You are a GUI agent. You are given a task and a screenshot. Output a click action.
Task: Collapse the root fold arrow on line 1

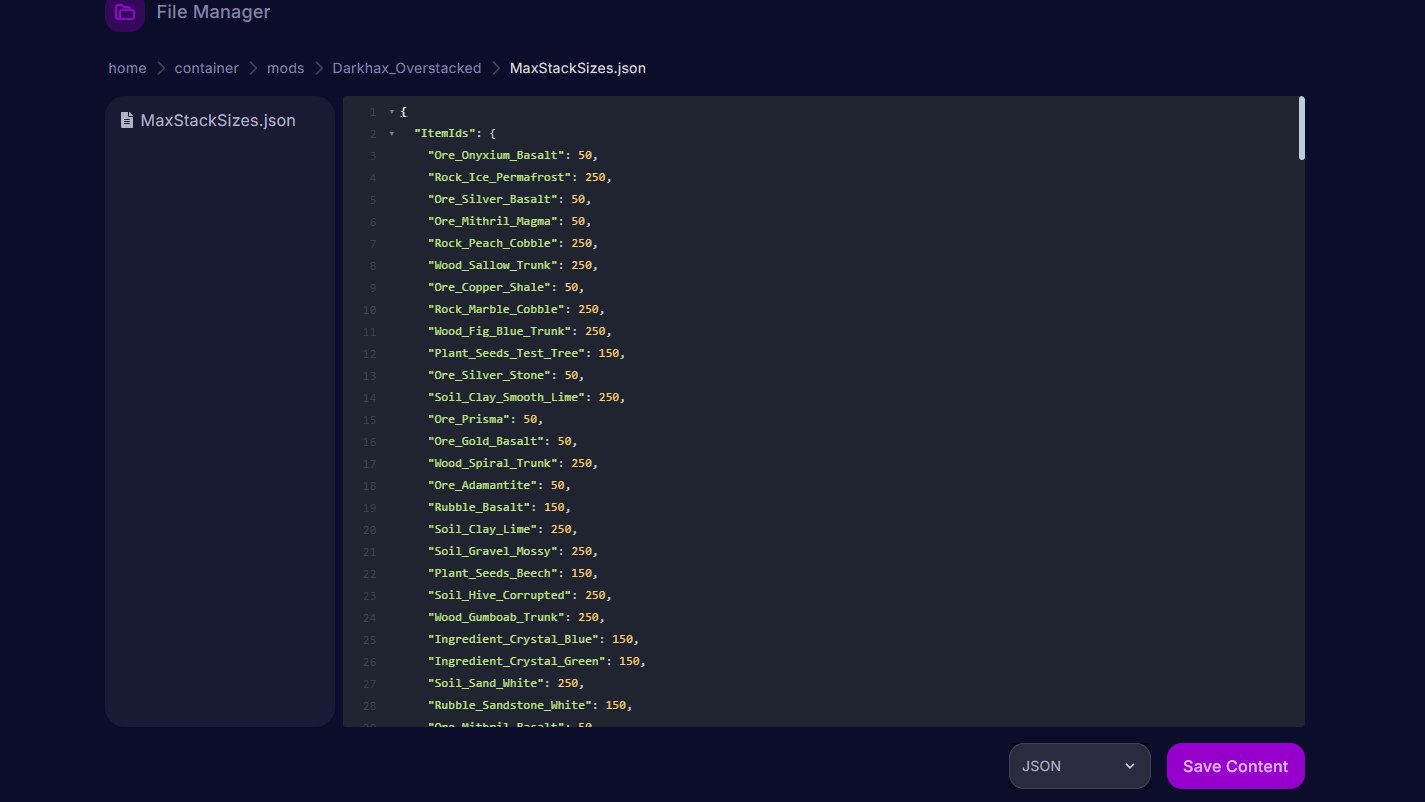point(390,111)
